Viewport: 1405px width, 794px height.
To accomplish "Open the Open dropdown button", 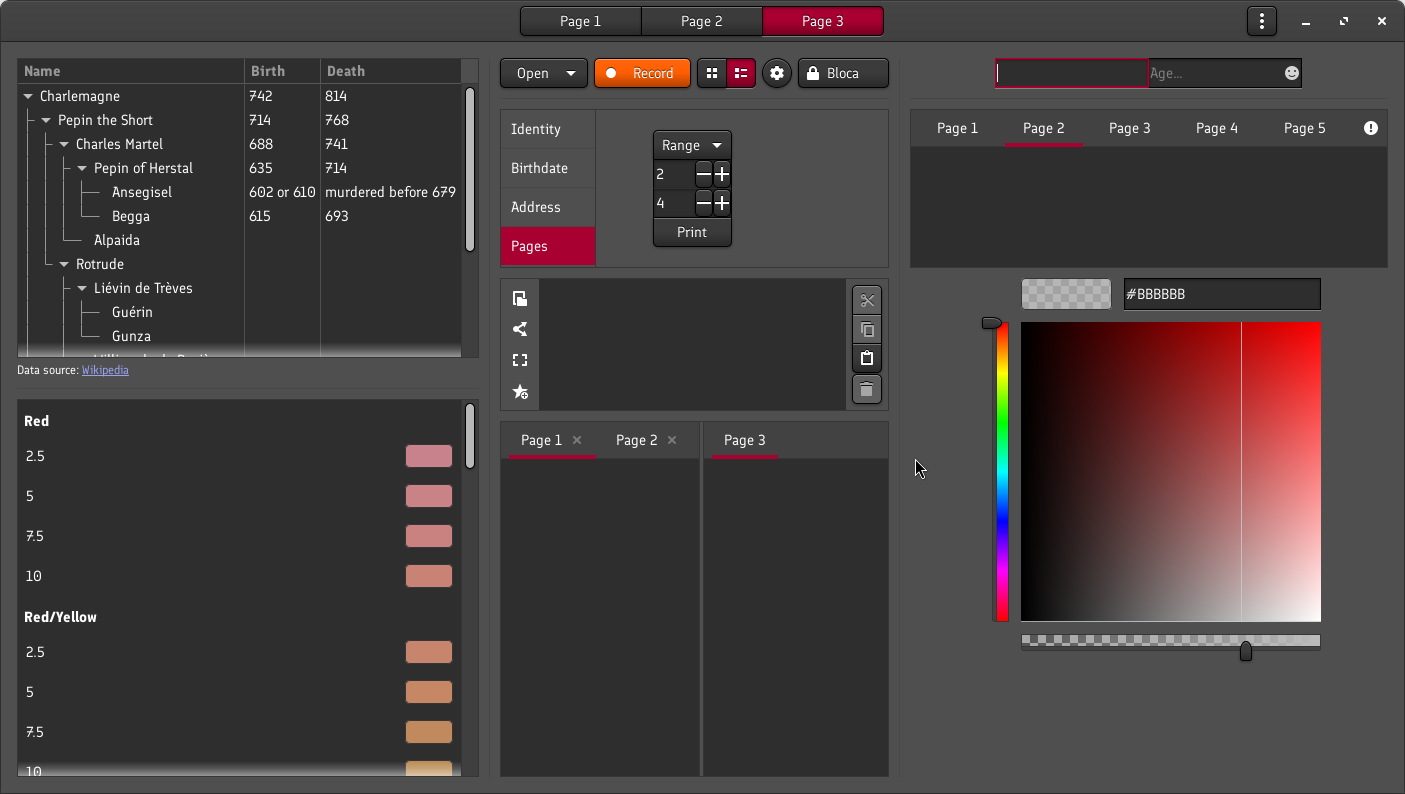I will [544, 73].
